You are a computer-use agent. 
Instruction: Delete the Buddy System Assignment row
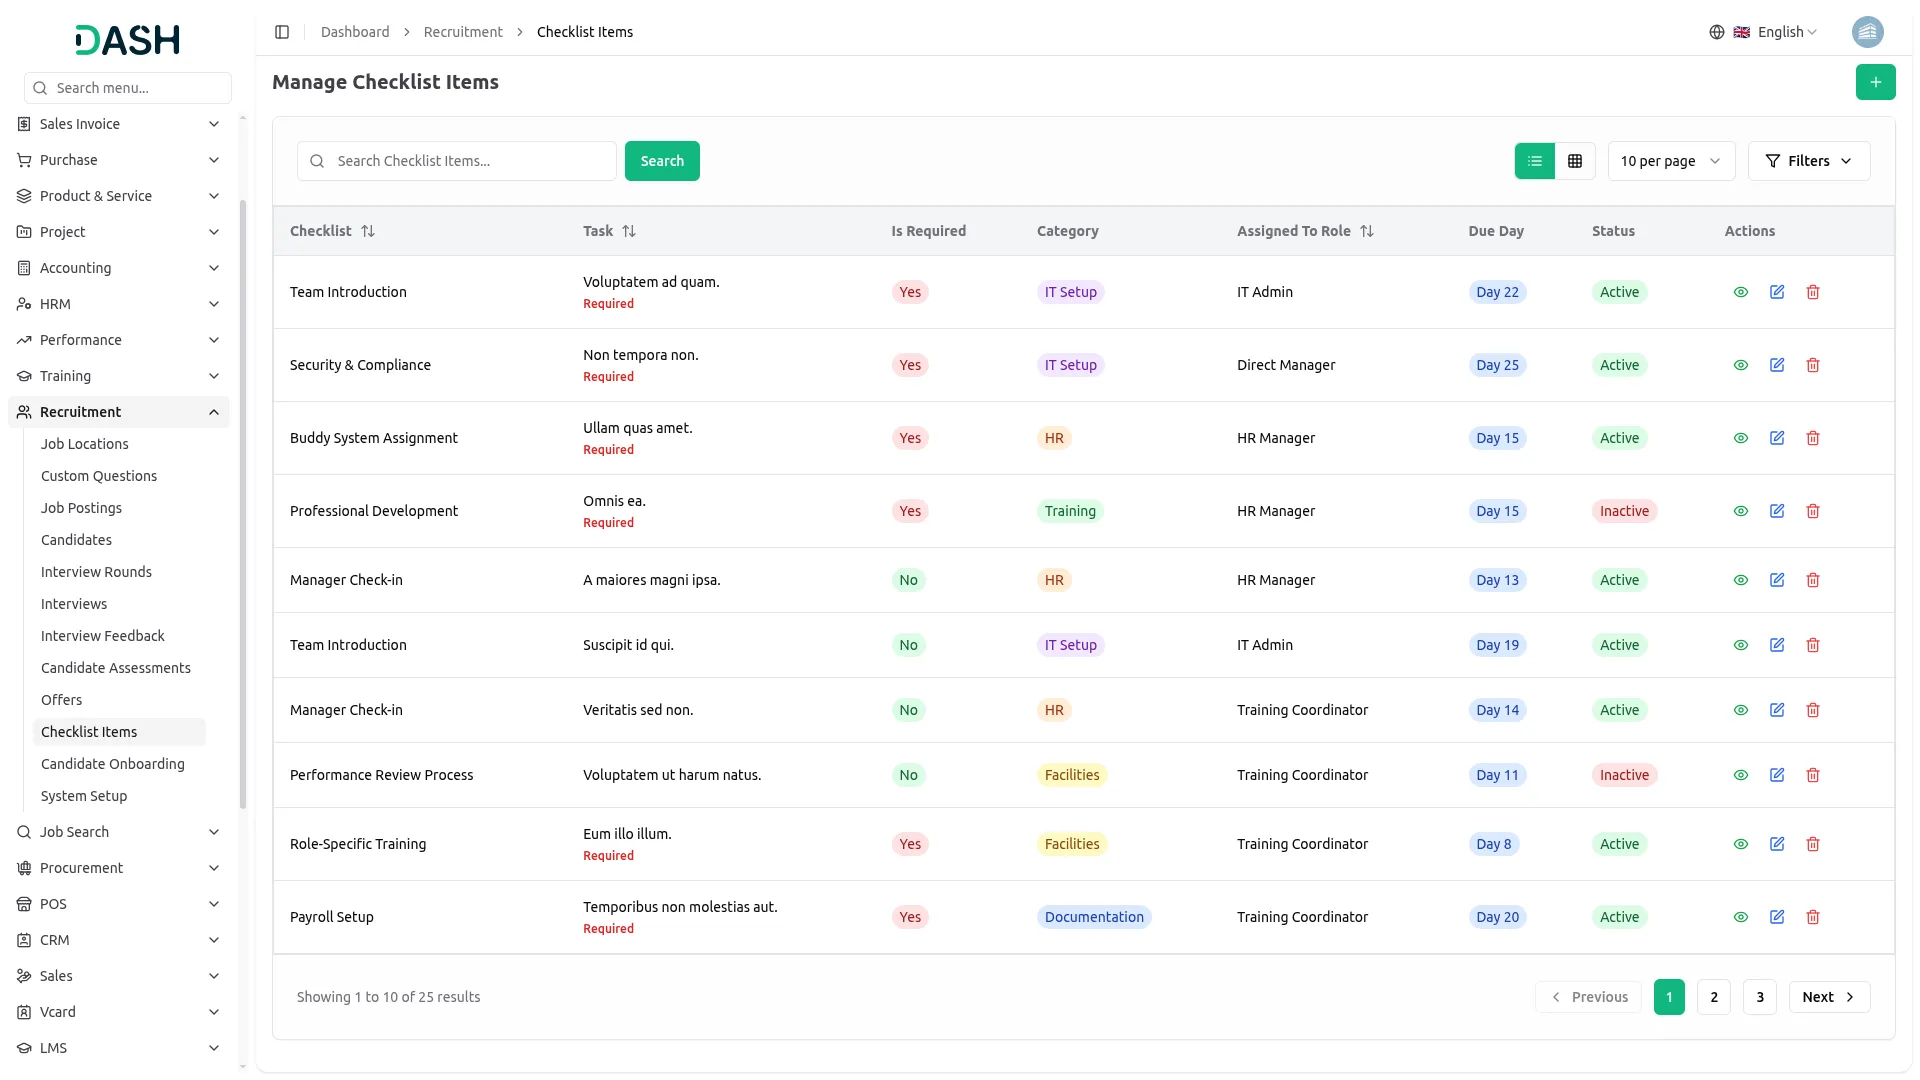tap(1813, 438)
